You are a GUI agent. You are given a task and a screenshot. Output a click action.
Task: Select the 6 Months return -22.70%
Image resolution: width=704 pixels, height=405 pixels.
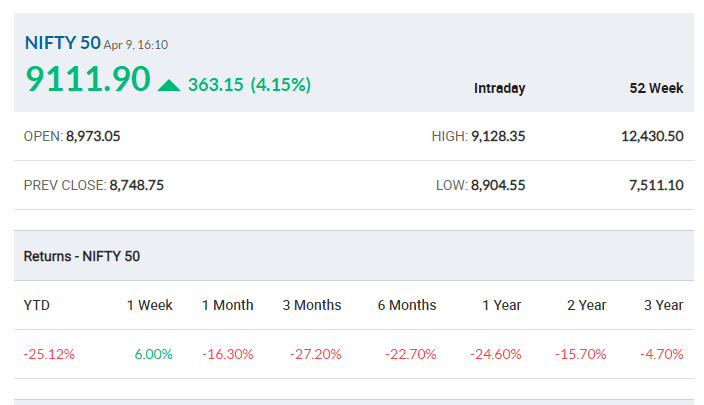tap(411, 354)
